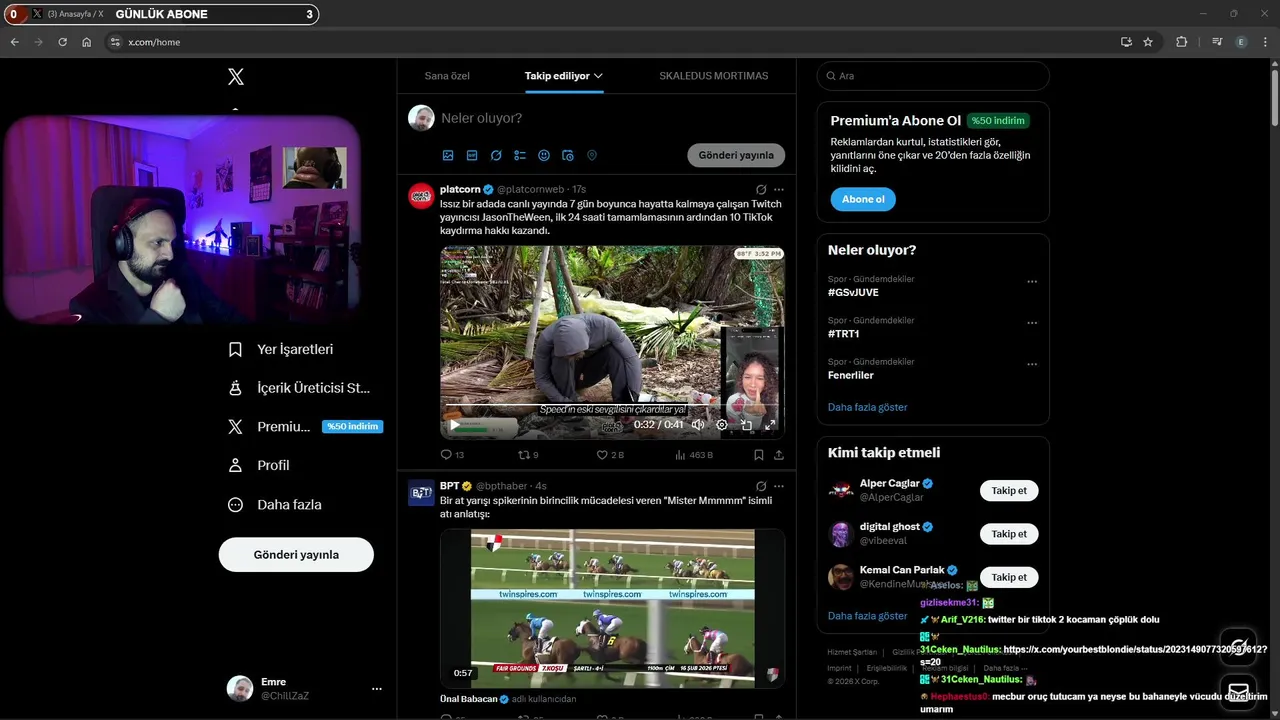Mute the platcorn video volume
This screenshot has width=1280, height=720.
point(698,425)
